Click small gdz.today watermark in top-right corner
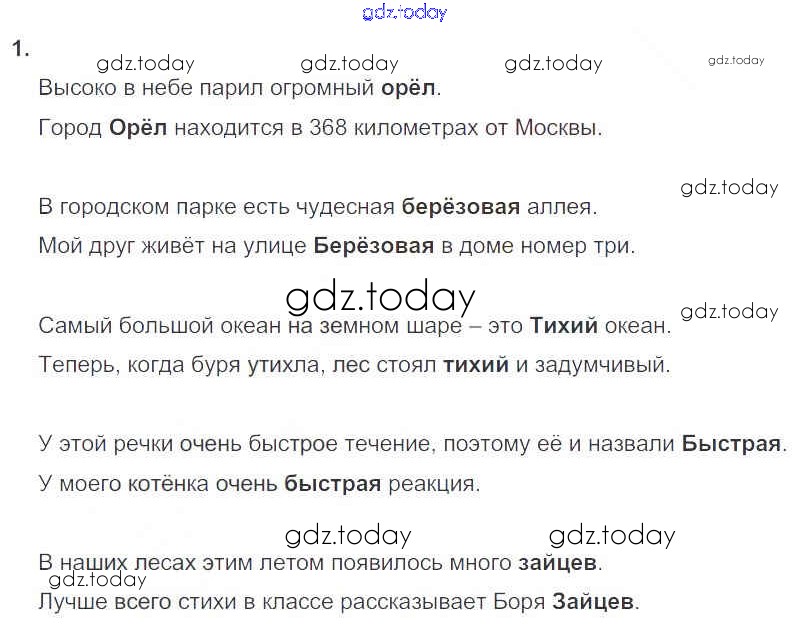The width and height of the screenshot is (808, 628). coord(736,60)
